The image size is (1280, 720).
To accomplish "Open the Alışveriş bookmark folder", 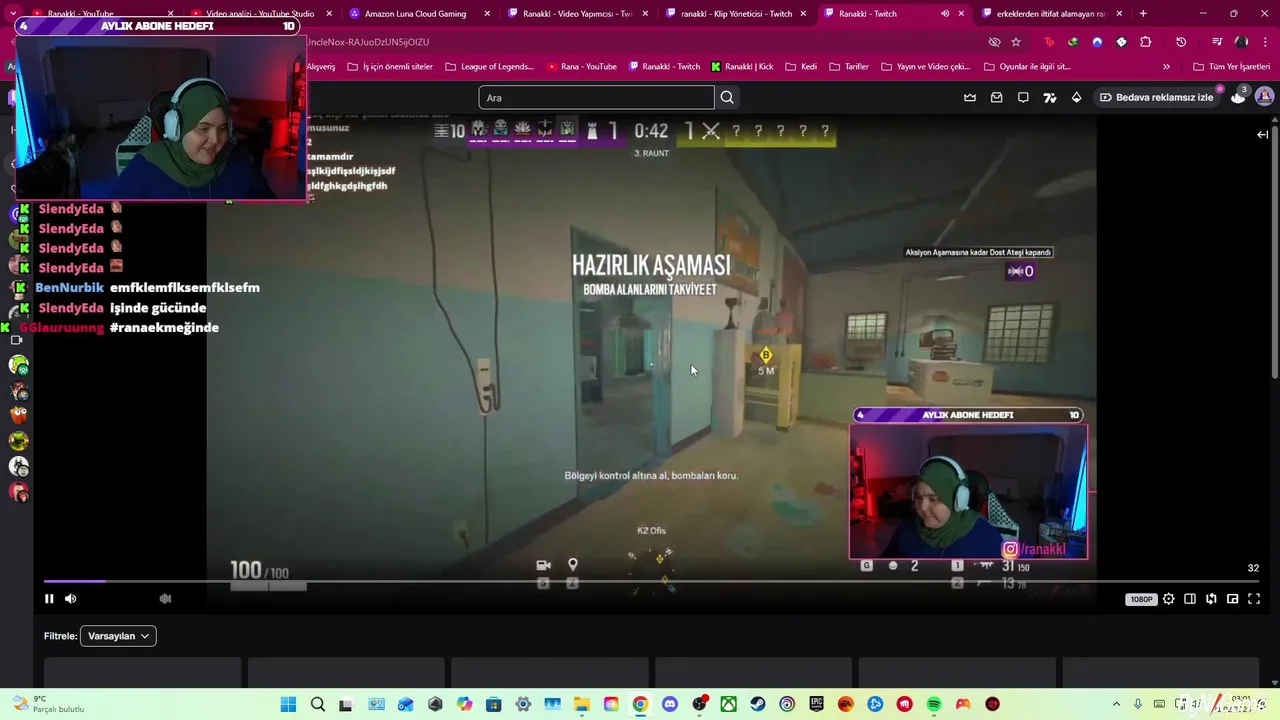I will point(320,66).
